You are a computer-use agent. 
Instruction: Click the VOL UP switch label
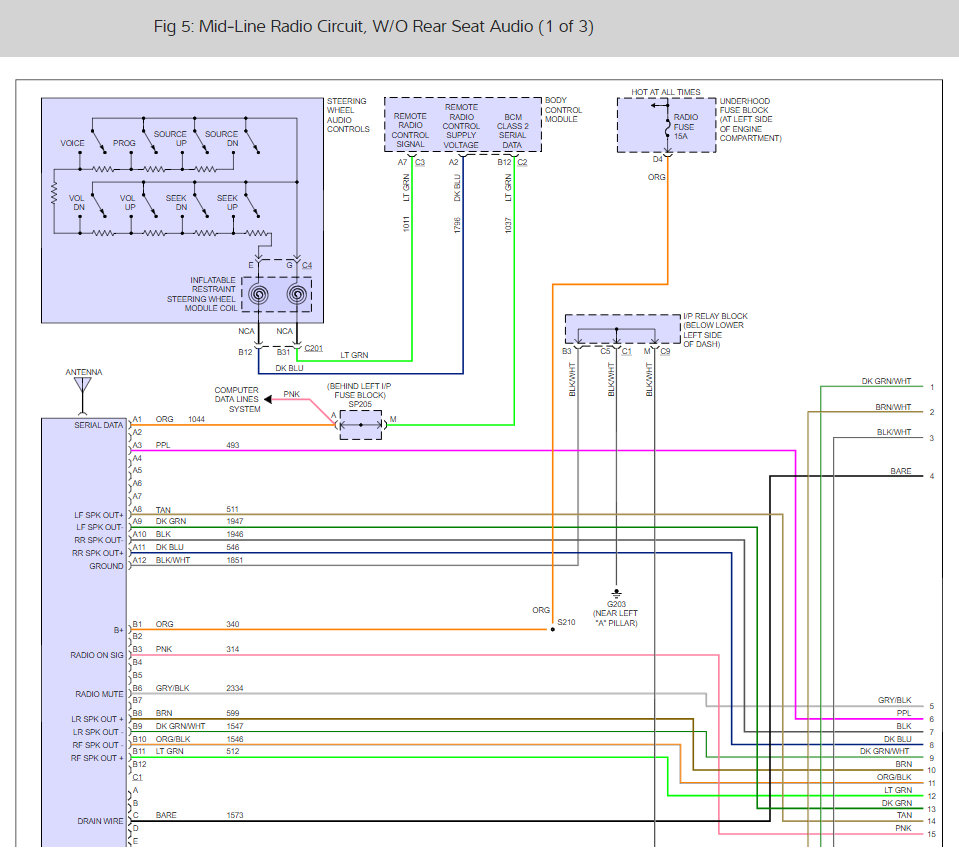tap(127, 202)
